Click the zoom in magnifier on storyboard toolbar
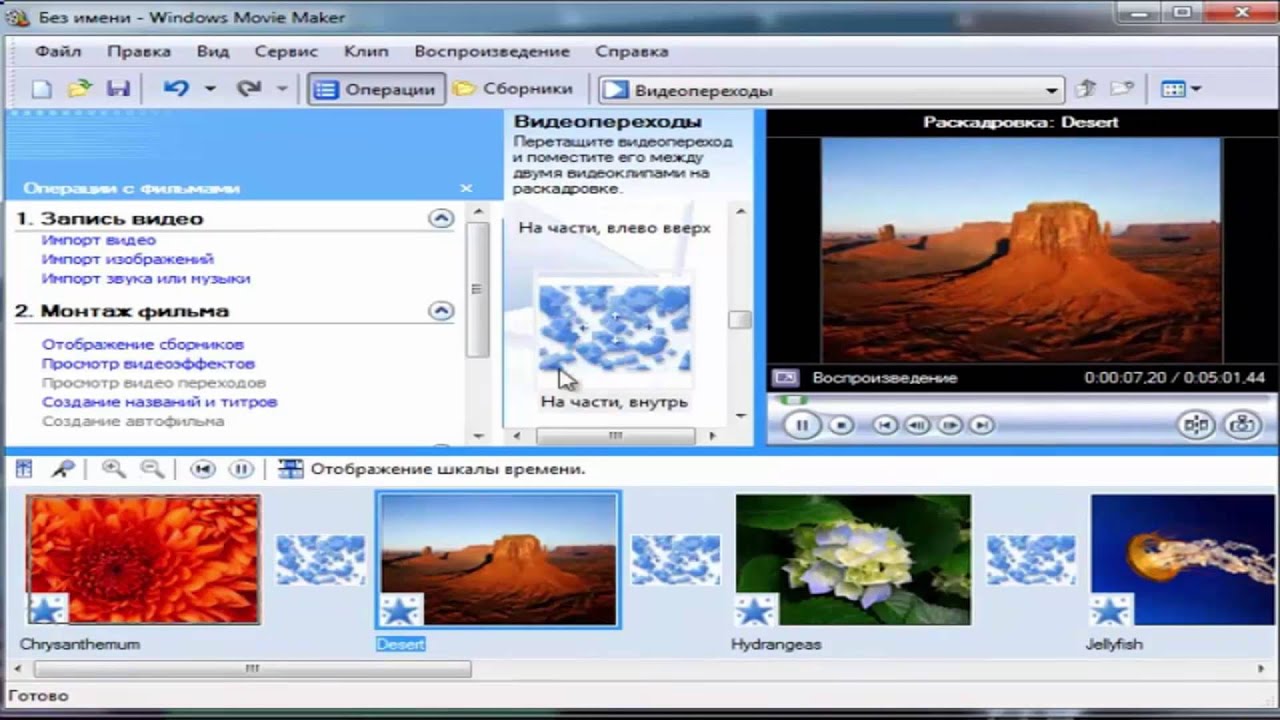Screen dimensions: 1280x720 coord(113,469)
